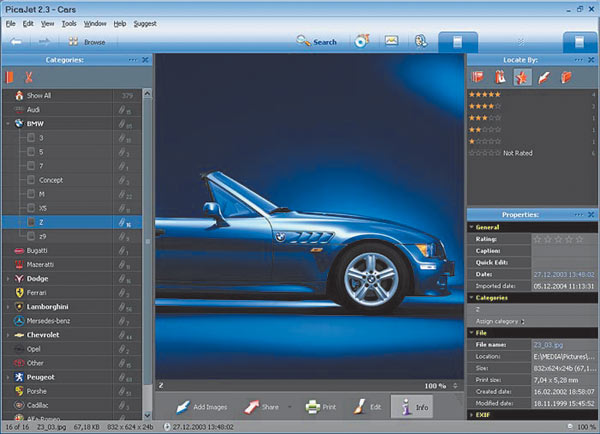
Task: Click the categories scrollbar down arrow
Action: [x=148, y=415]
